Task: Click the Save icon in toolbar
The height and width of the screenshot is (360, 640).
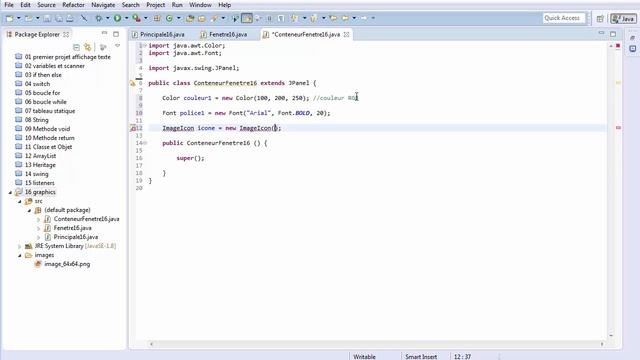Action: (47, 18)
